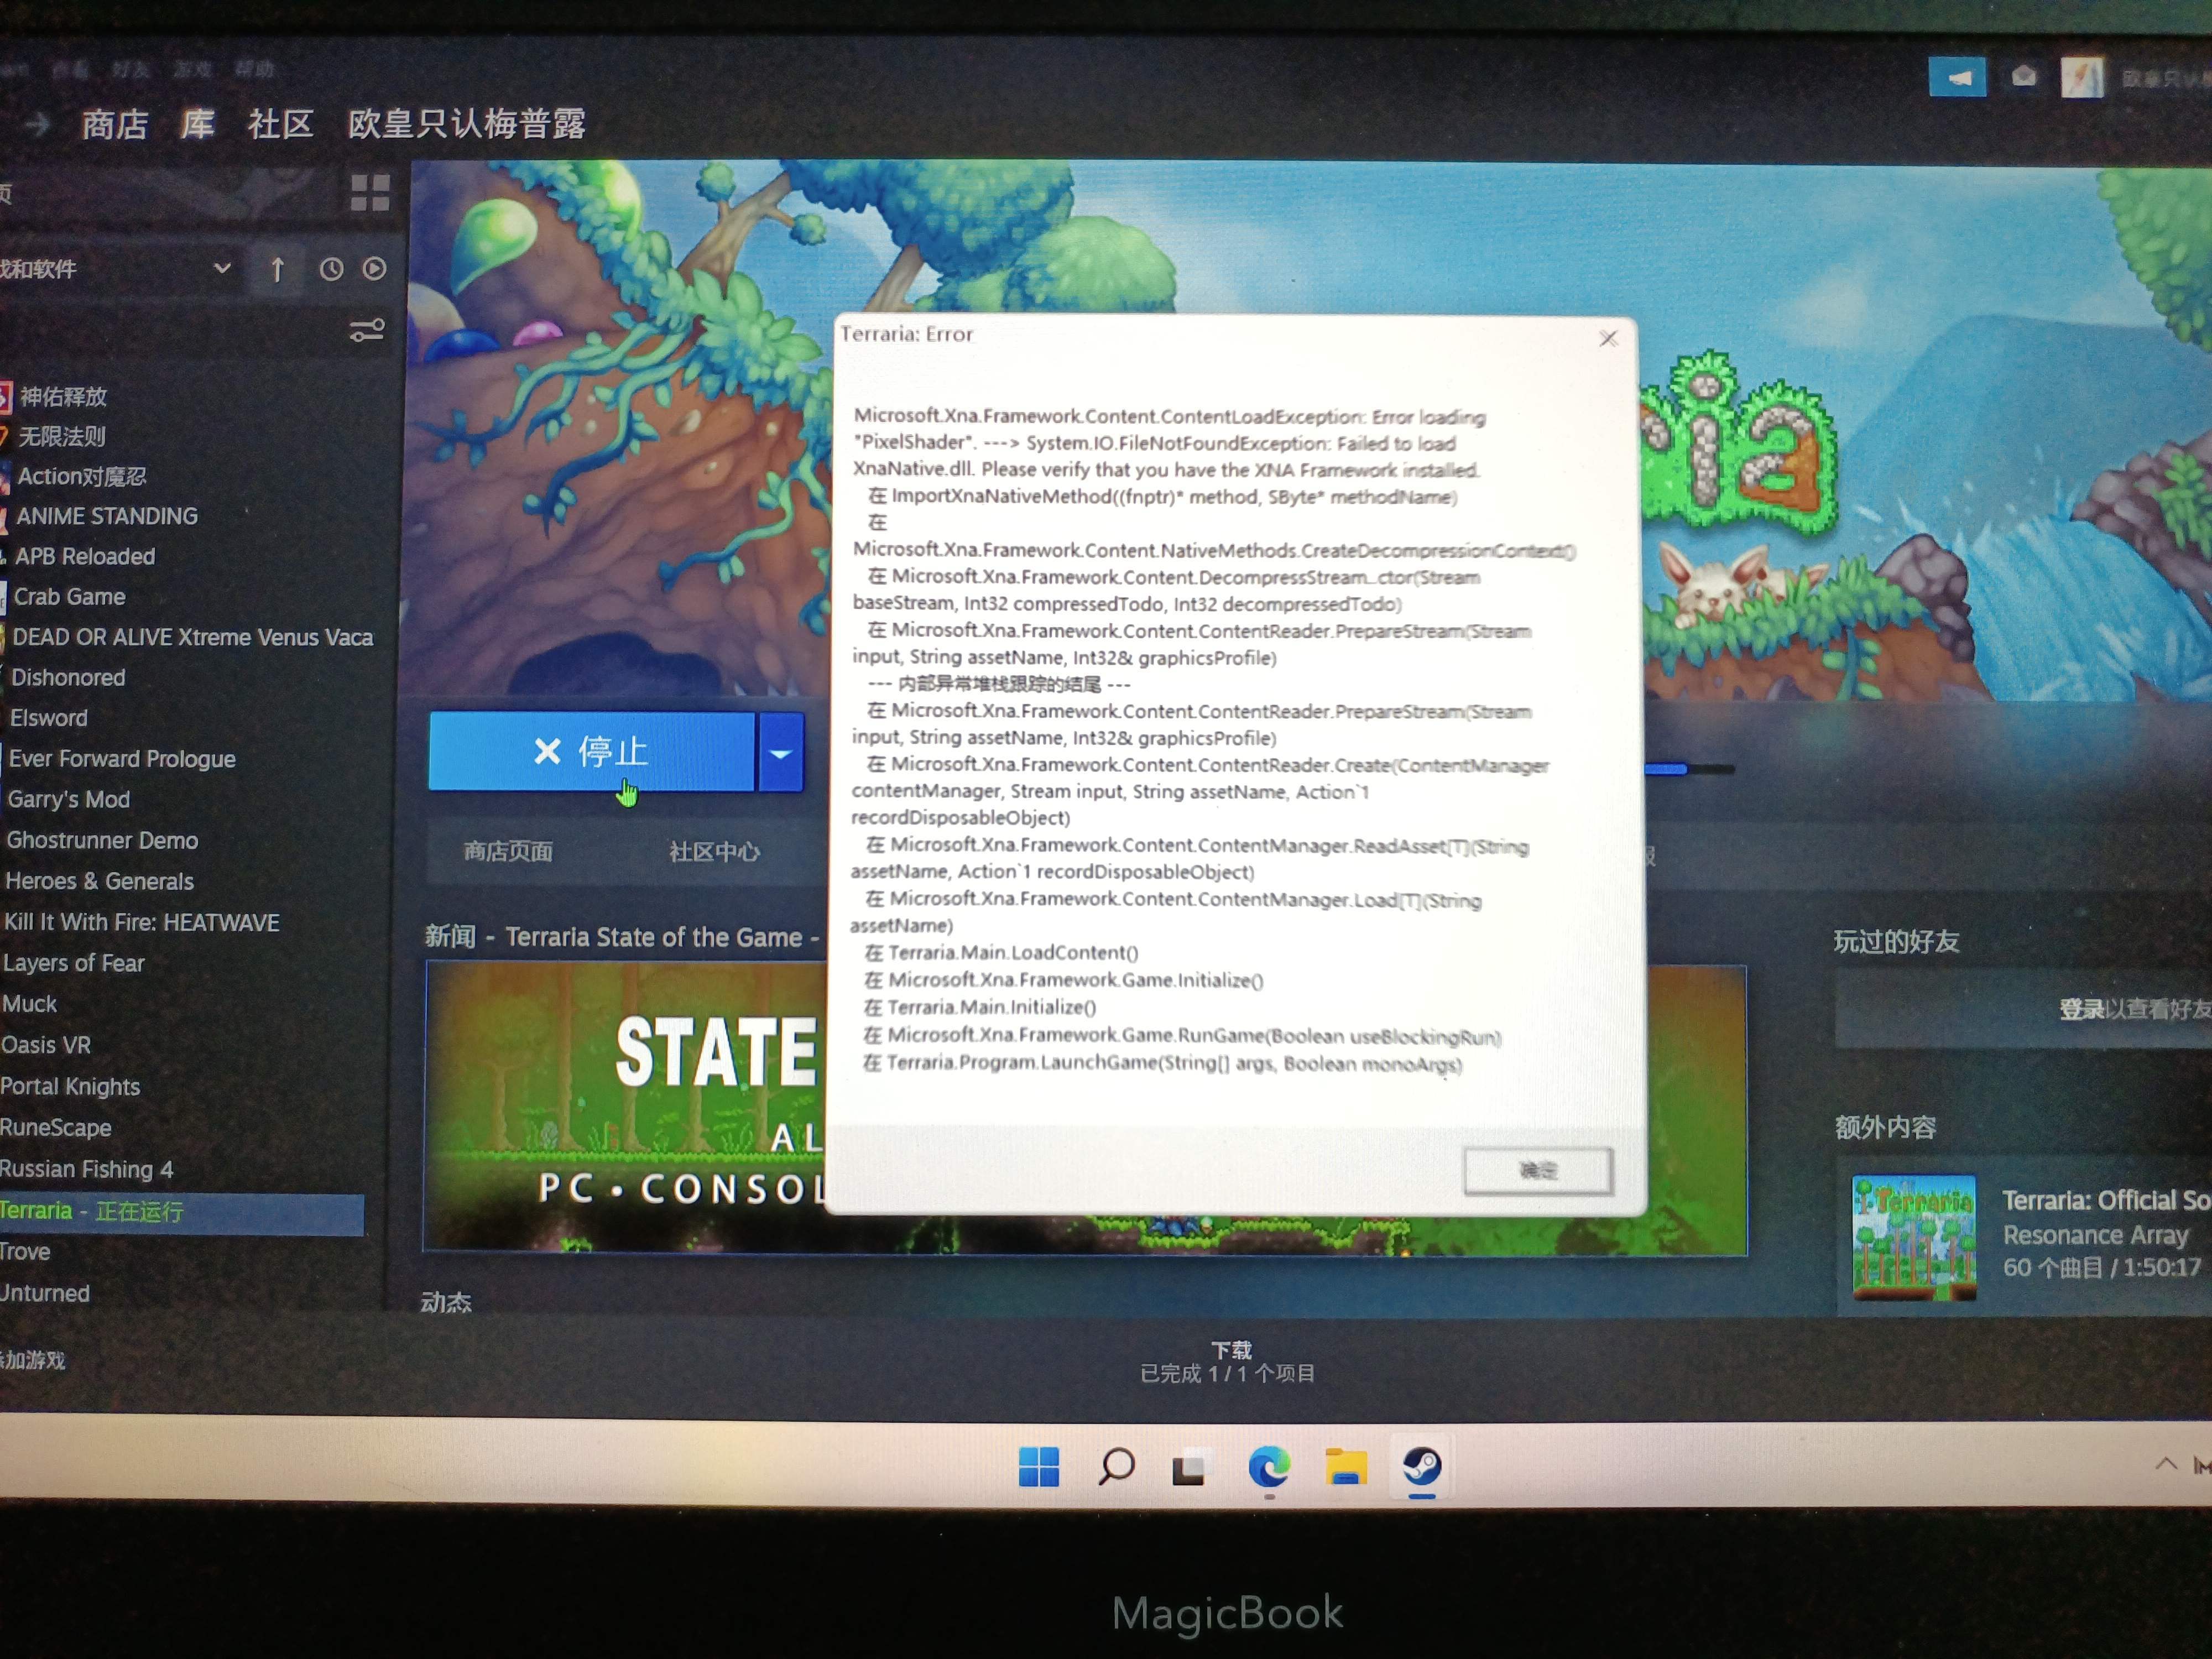Select APB Reloaded in the library

tap(84, 557)
